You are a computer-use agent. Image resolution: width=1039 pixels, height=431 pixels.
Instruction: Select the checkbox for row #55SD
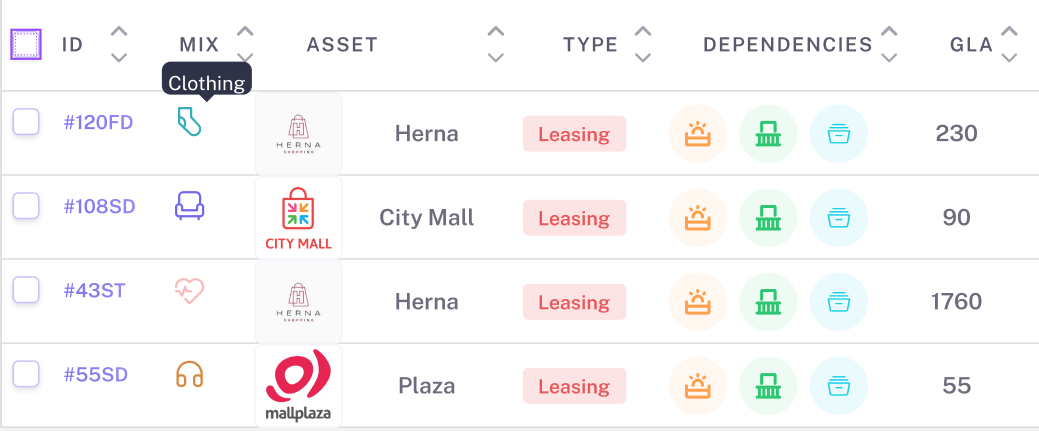point(26,374)
